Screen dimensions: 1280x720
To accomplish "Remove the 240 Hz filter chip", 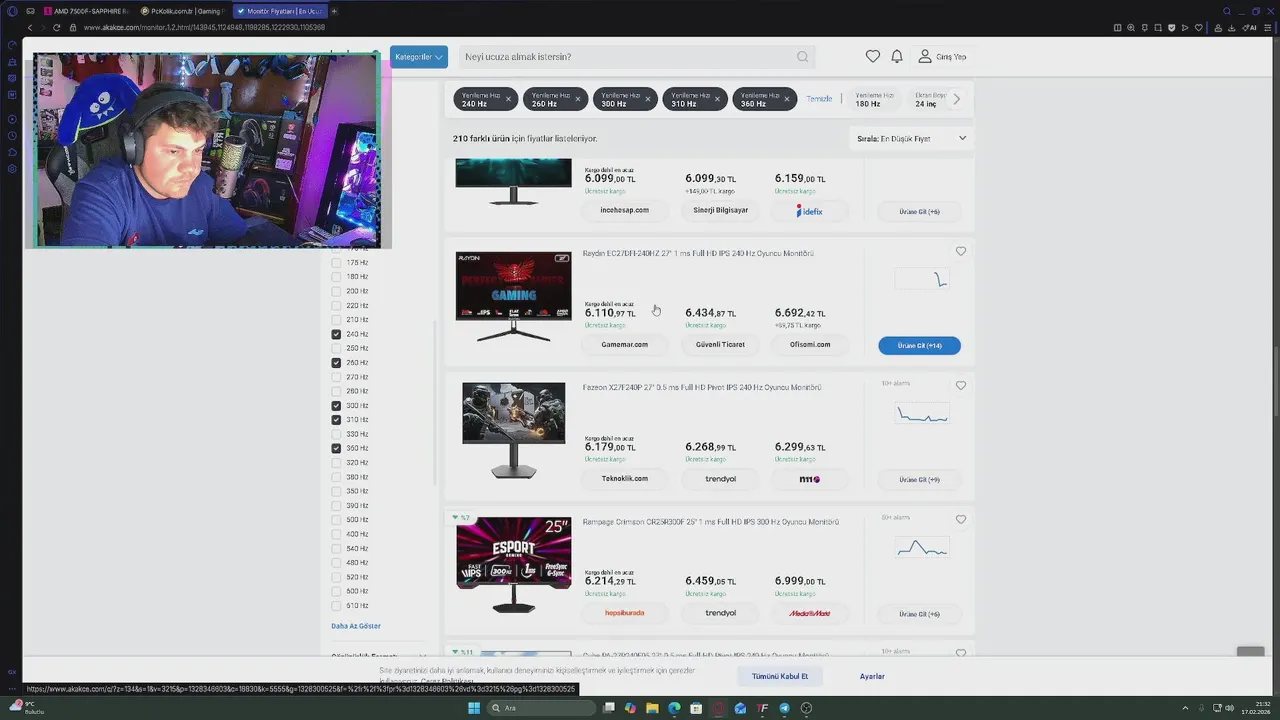I will click(508, 99).
